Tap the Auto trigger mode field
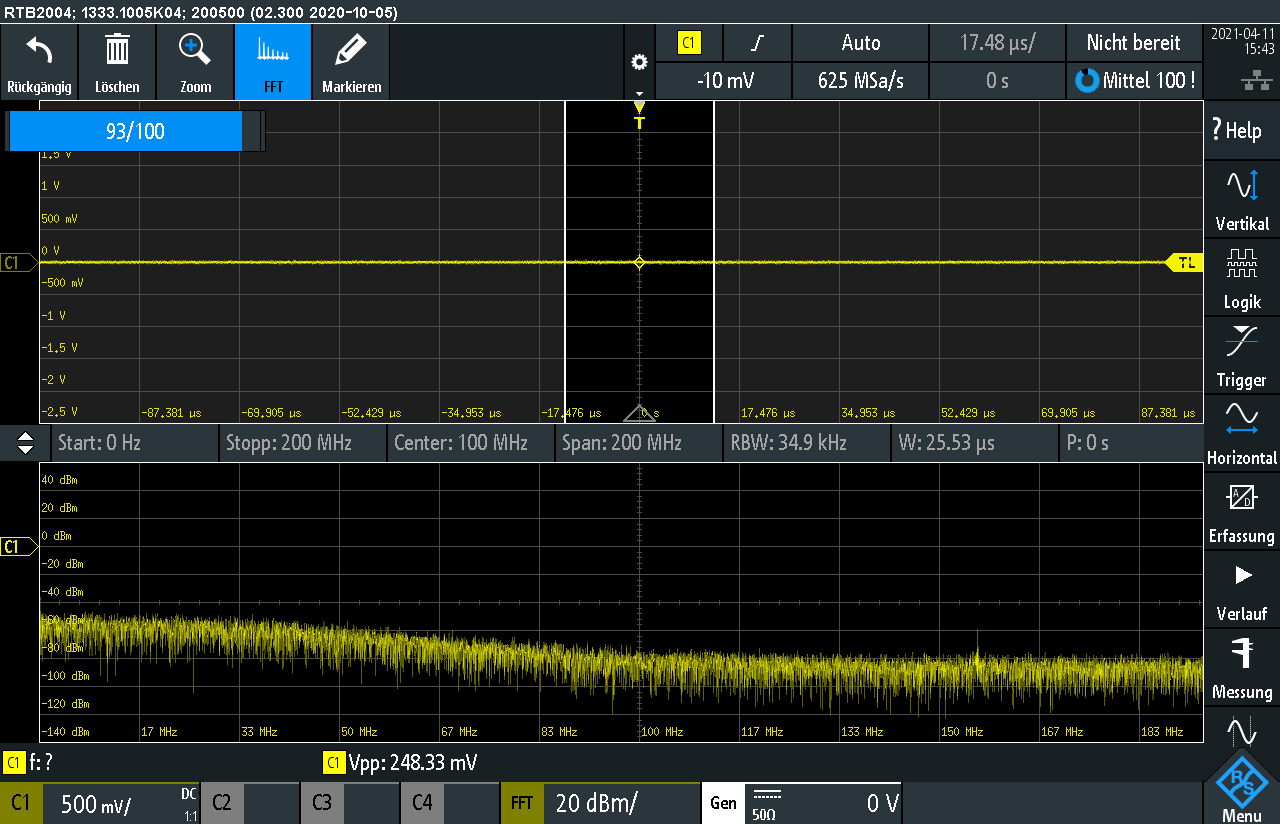 pos(860,43)
